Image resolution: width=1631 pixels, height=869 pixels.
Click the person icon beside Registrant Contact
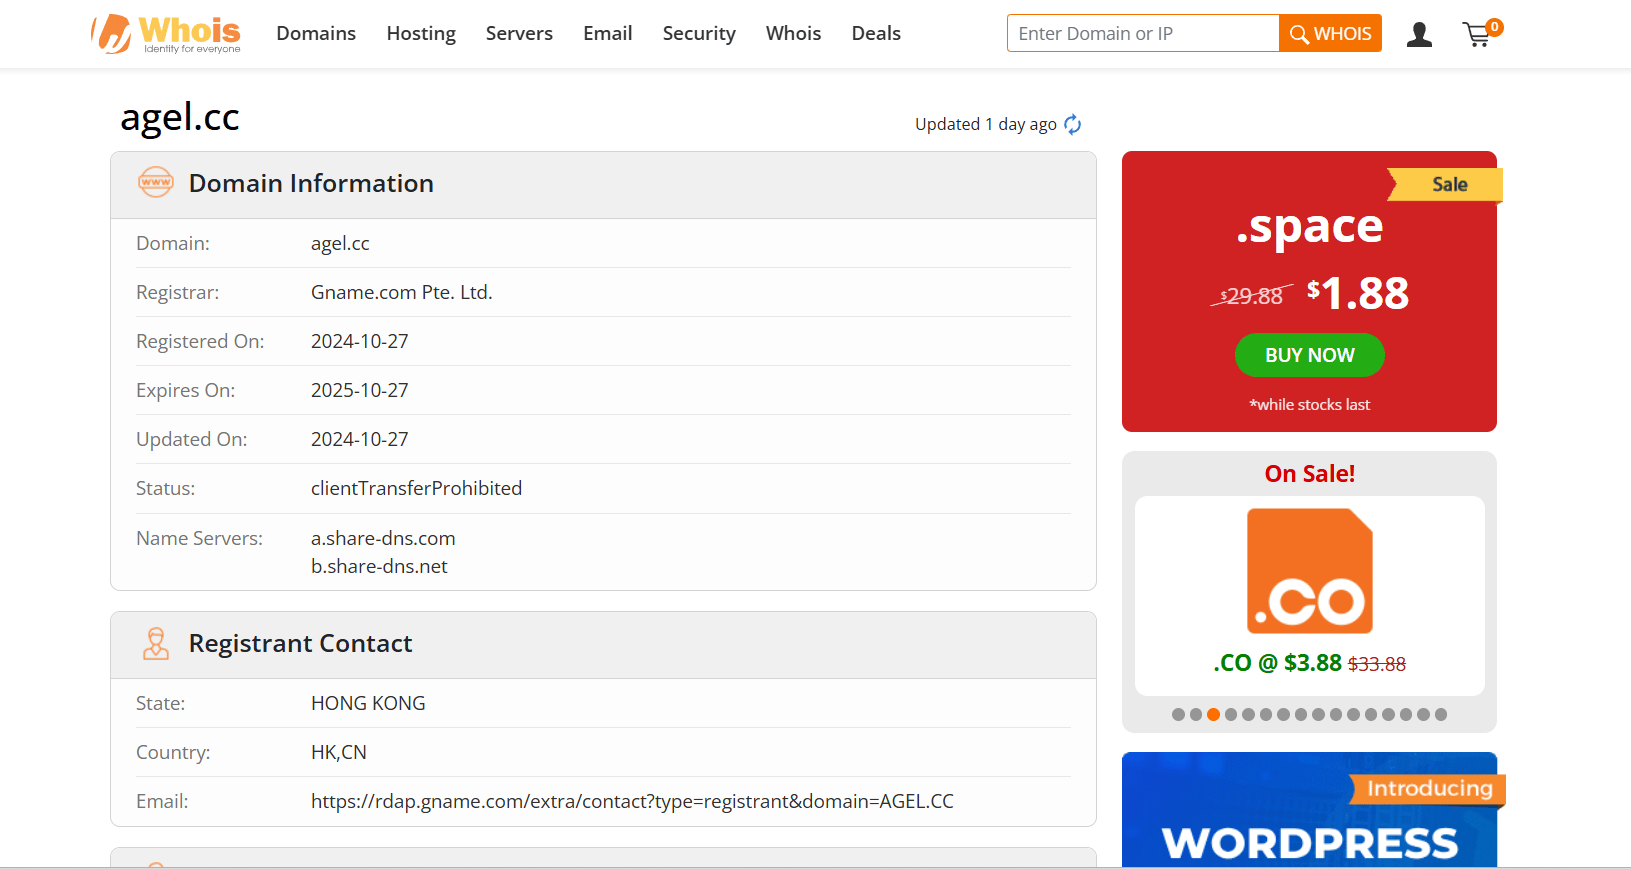coord(156,643)
